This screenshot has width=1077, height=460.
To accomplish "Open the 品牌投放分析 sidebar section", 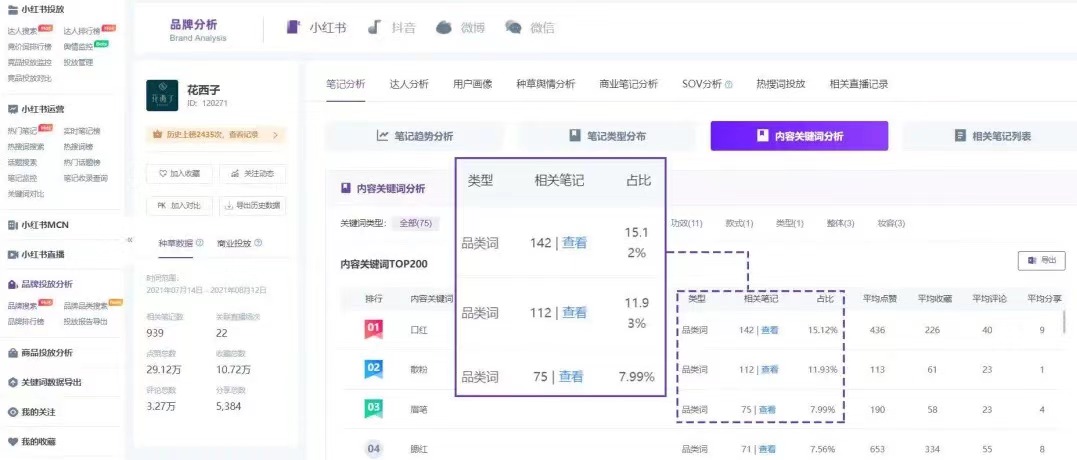I will (40, 284).
